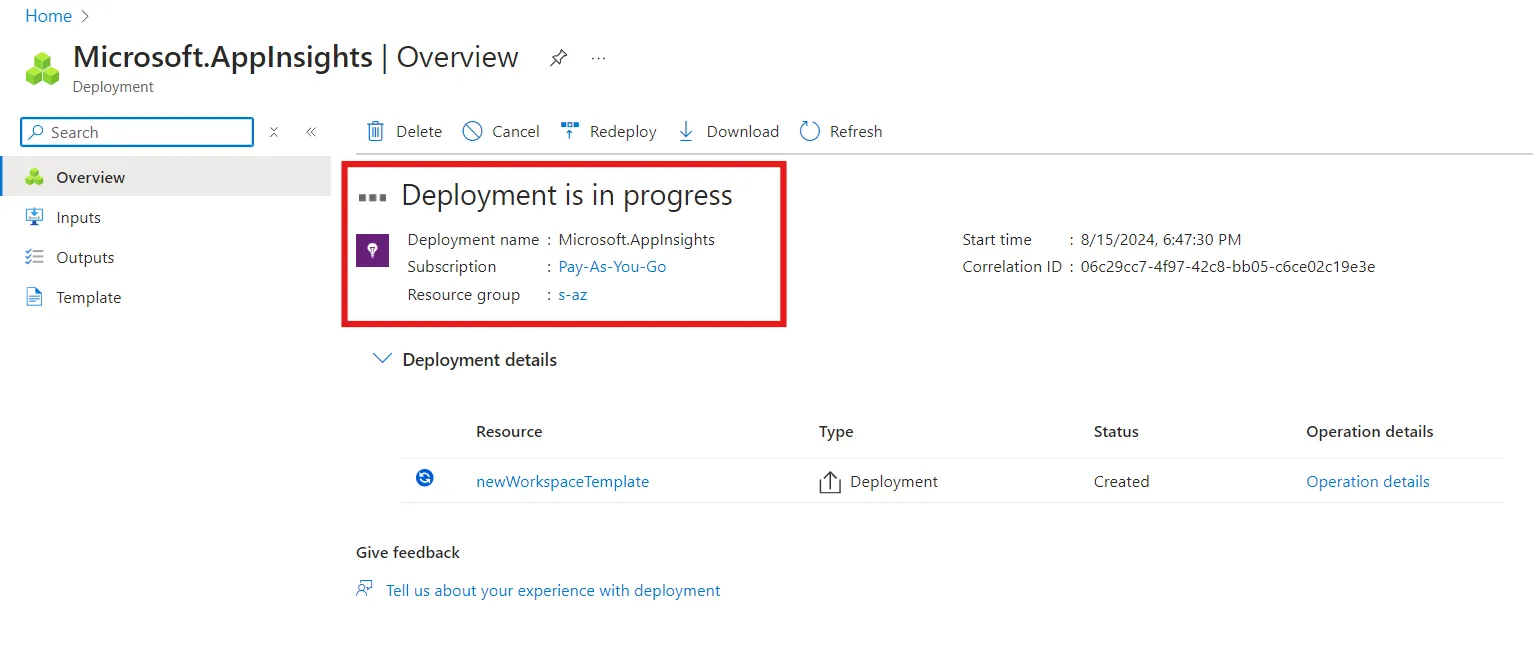
Task: Click the Outputs checklist icon
Action: click(35, 257)
